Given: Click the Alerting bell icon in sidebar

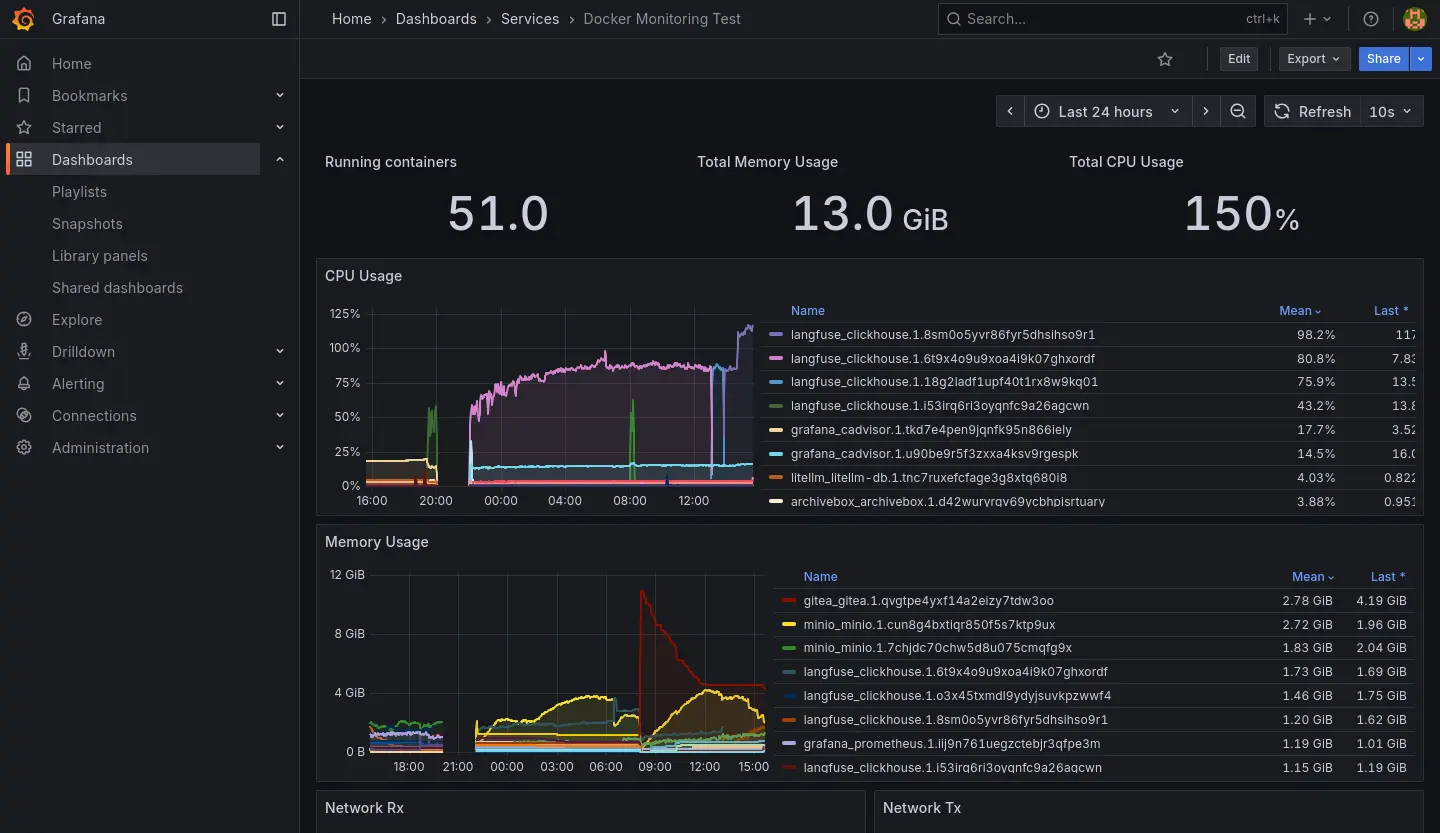Looking at the screenshot, I should coord(25,384).
